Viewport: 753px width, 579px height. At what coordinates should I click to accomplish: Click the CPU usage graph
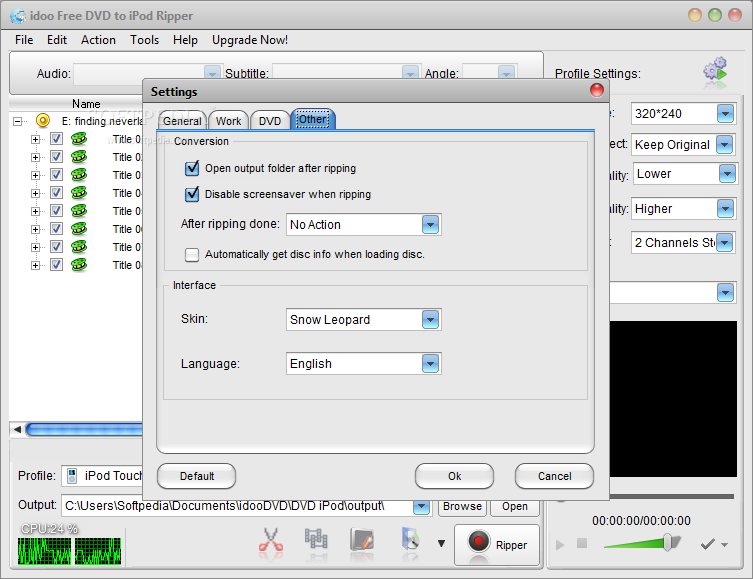(69, 551)
